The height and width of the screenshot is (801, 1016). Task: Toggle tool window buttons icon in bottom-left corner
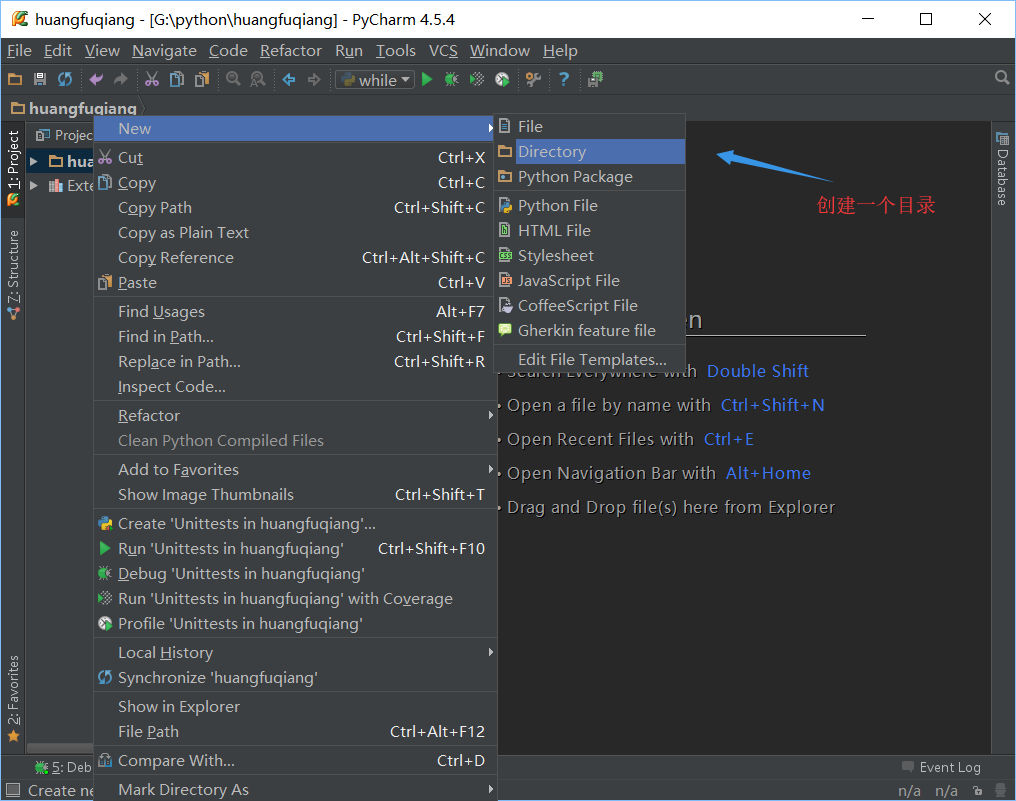[10, 790]
